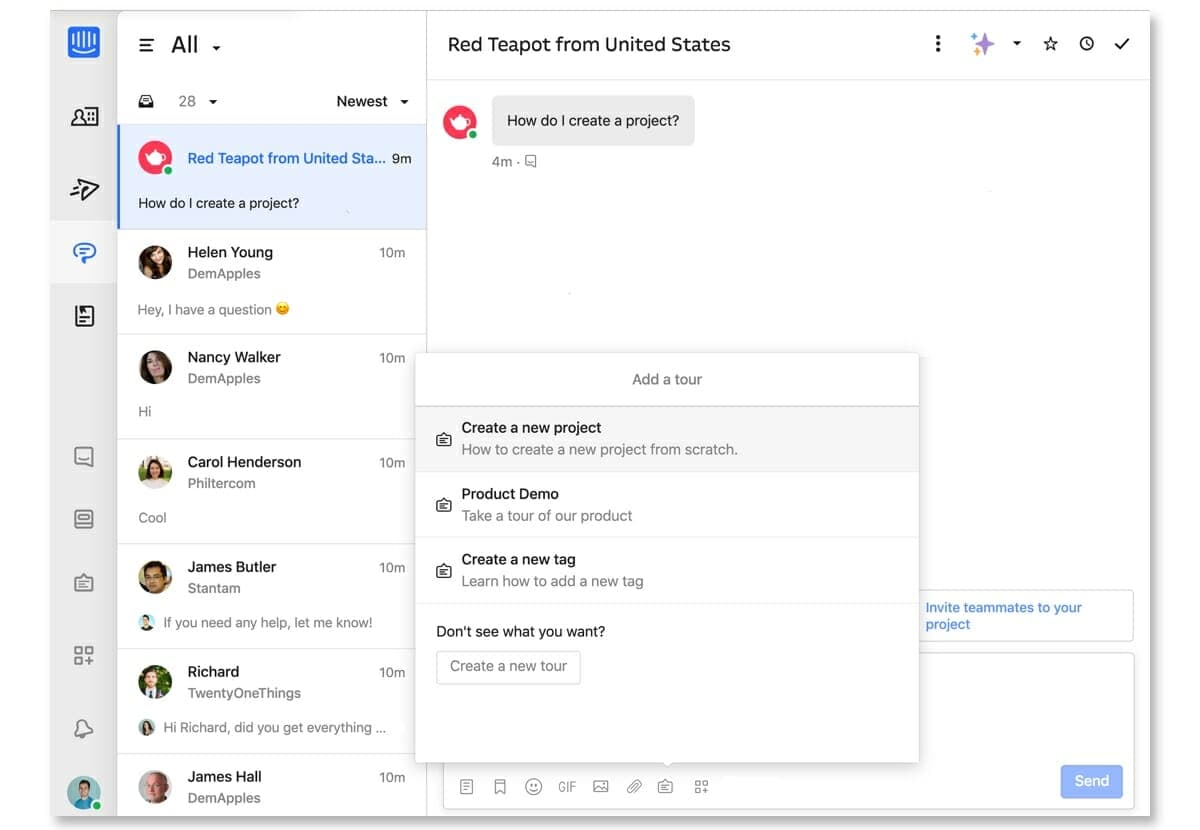This screenshot has width=1200, height=830.
Task: Star this conversation as priority
Action: click(x=1050, y=44)
